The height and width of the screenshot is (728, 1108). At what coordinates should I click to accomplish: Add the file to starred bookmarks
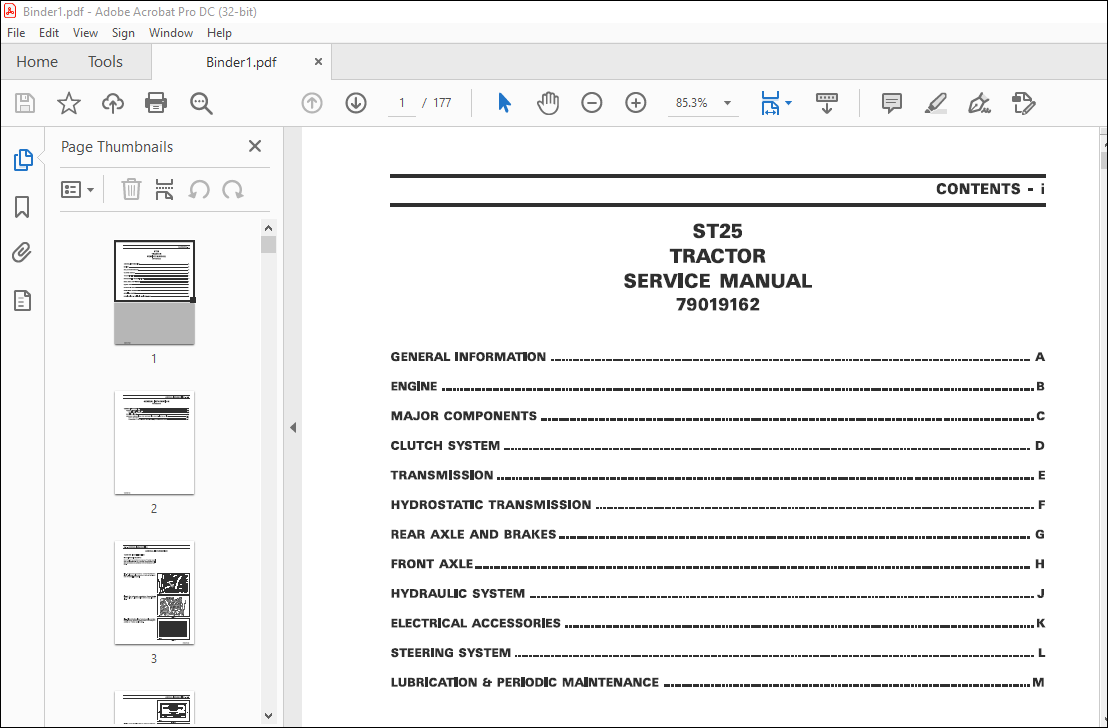(69, 103)
